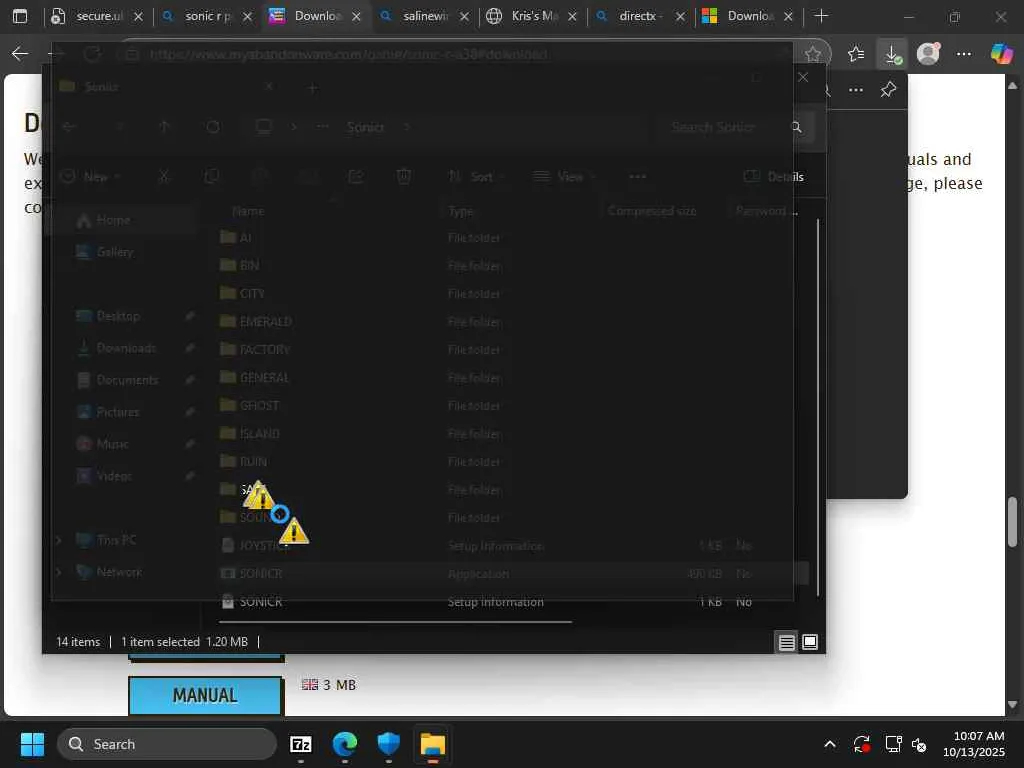1024x768 pixels.
Task: Click the Share icon in Explorer toolbar
Action: pos(355,176)
